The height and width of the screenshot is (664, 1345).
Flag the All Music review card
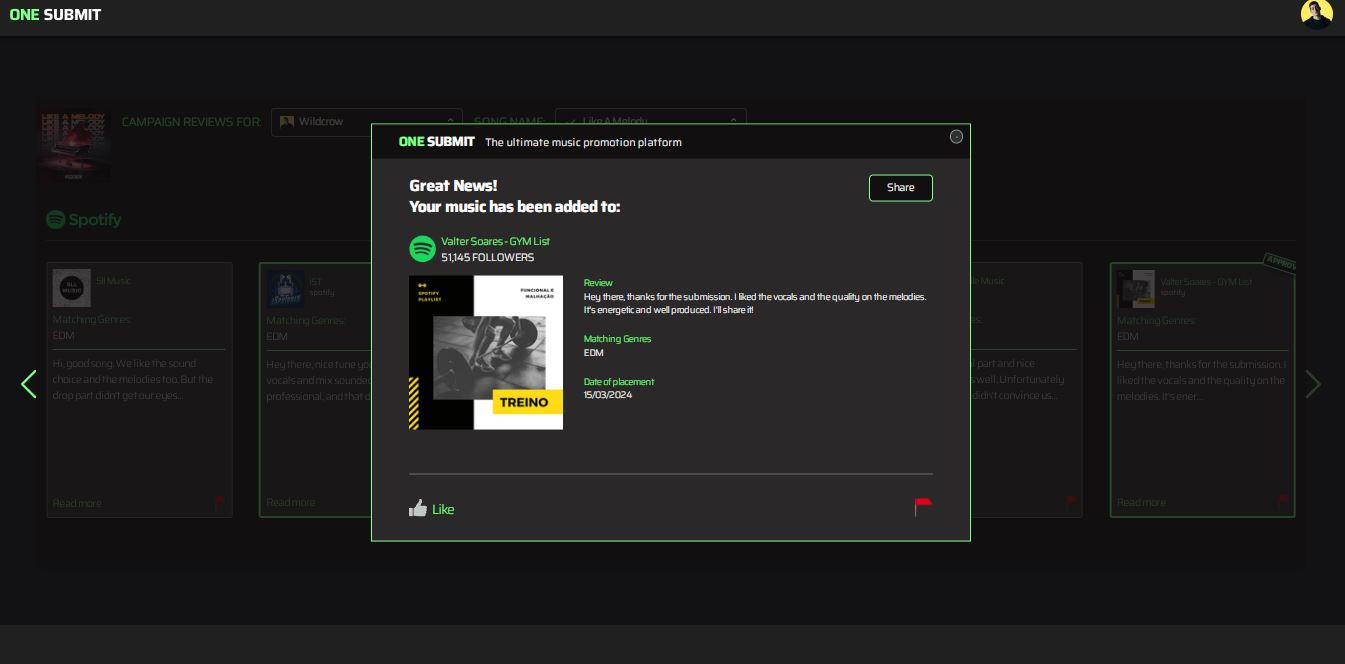[x=219, y=502]
